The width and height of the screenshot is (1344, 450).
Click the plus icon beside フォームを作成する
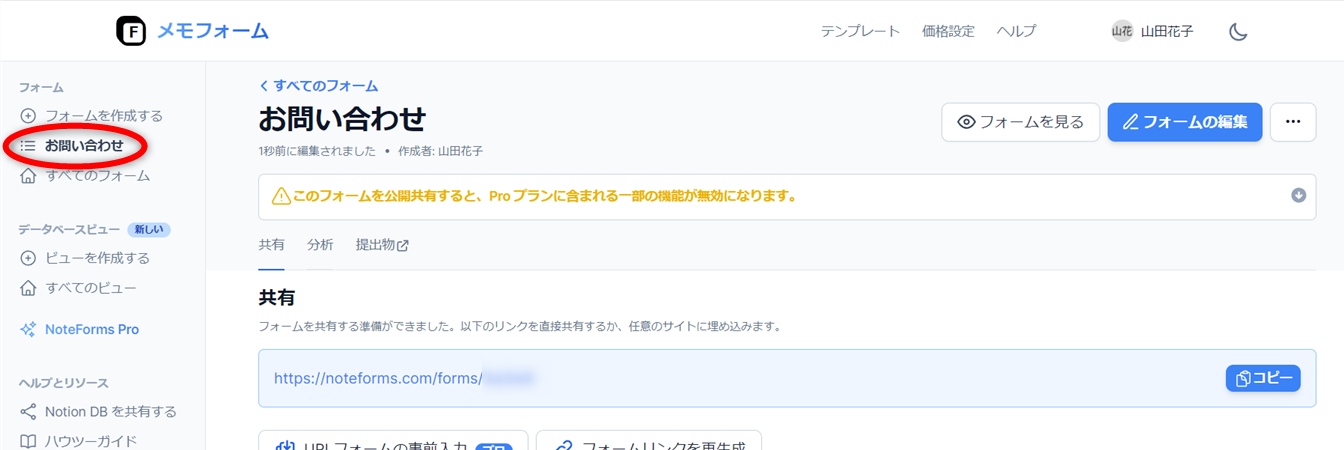pyautogui.click(x=28, y=116)
